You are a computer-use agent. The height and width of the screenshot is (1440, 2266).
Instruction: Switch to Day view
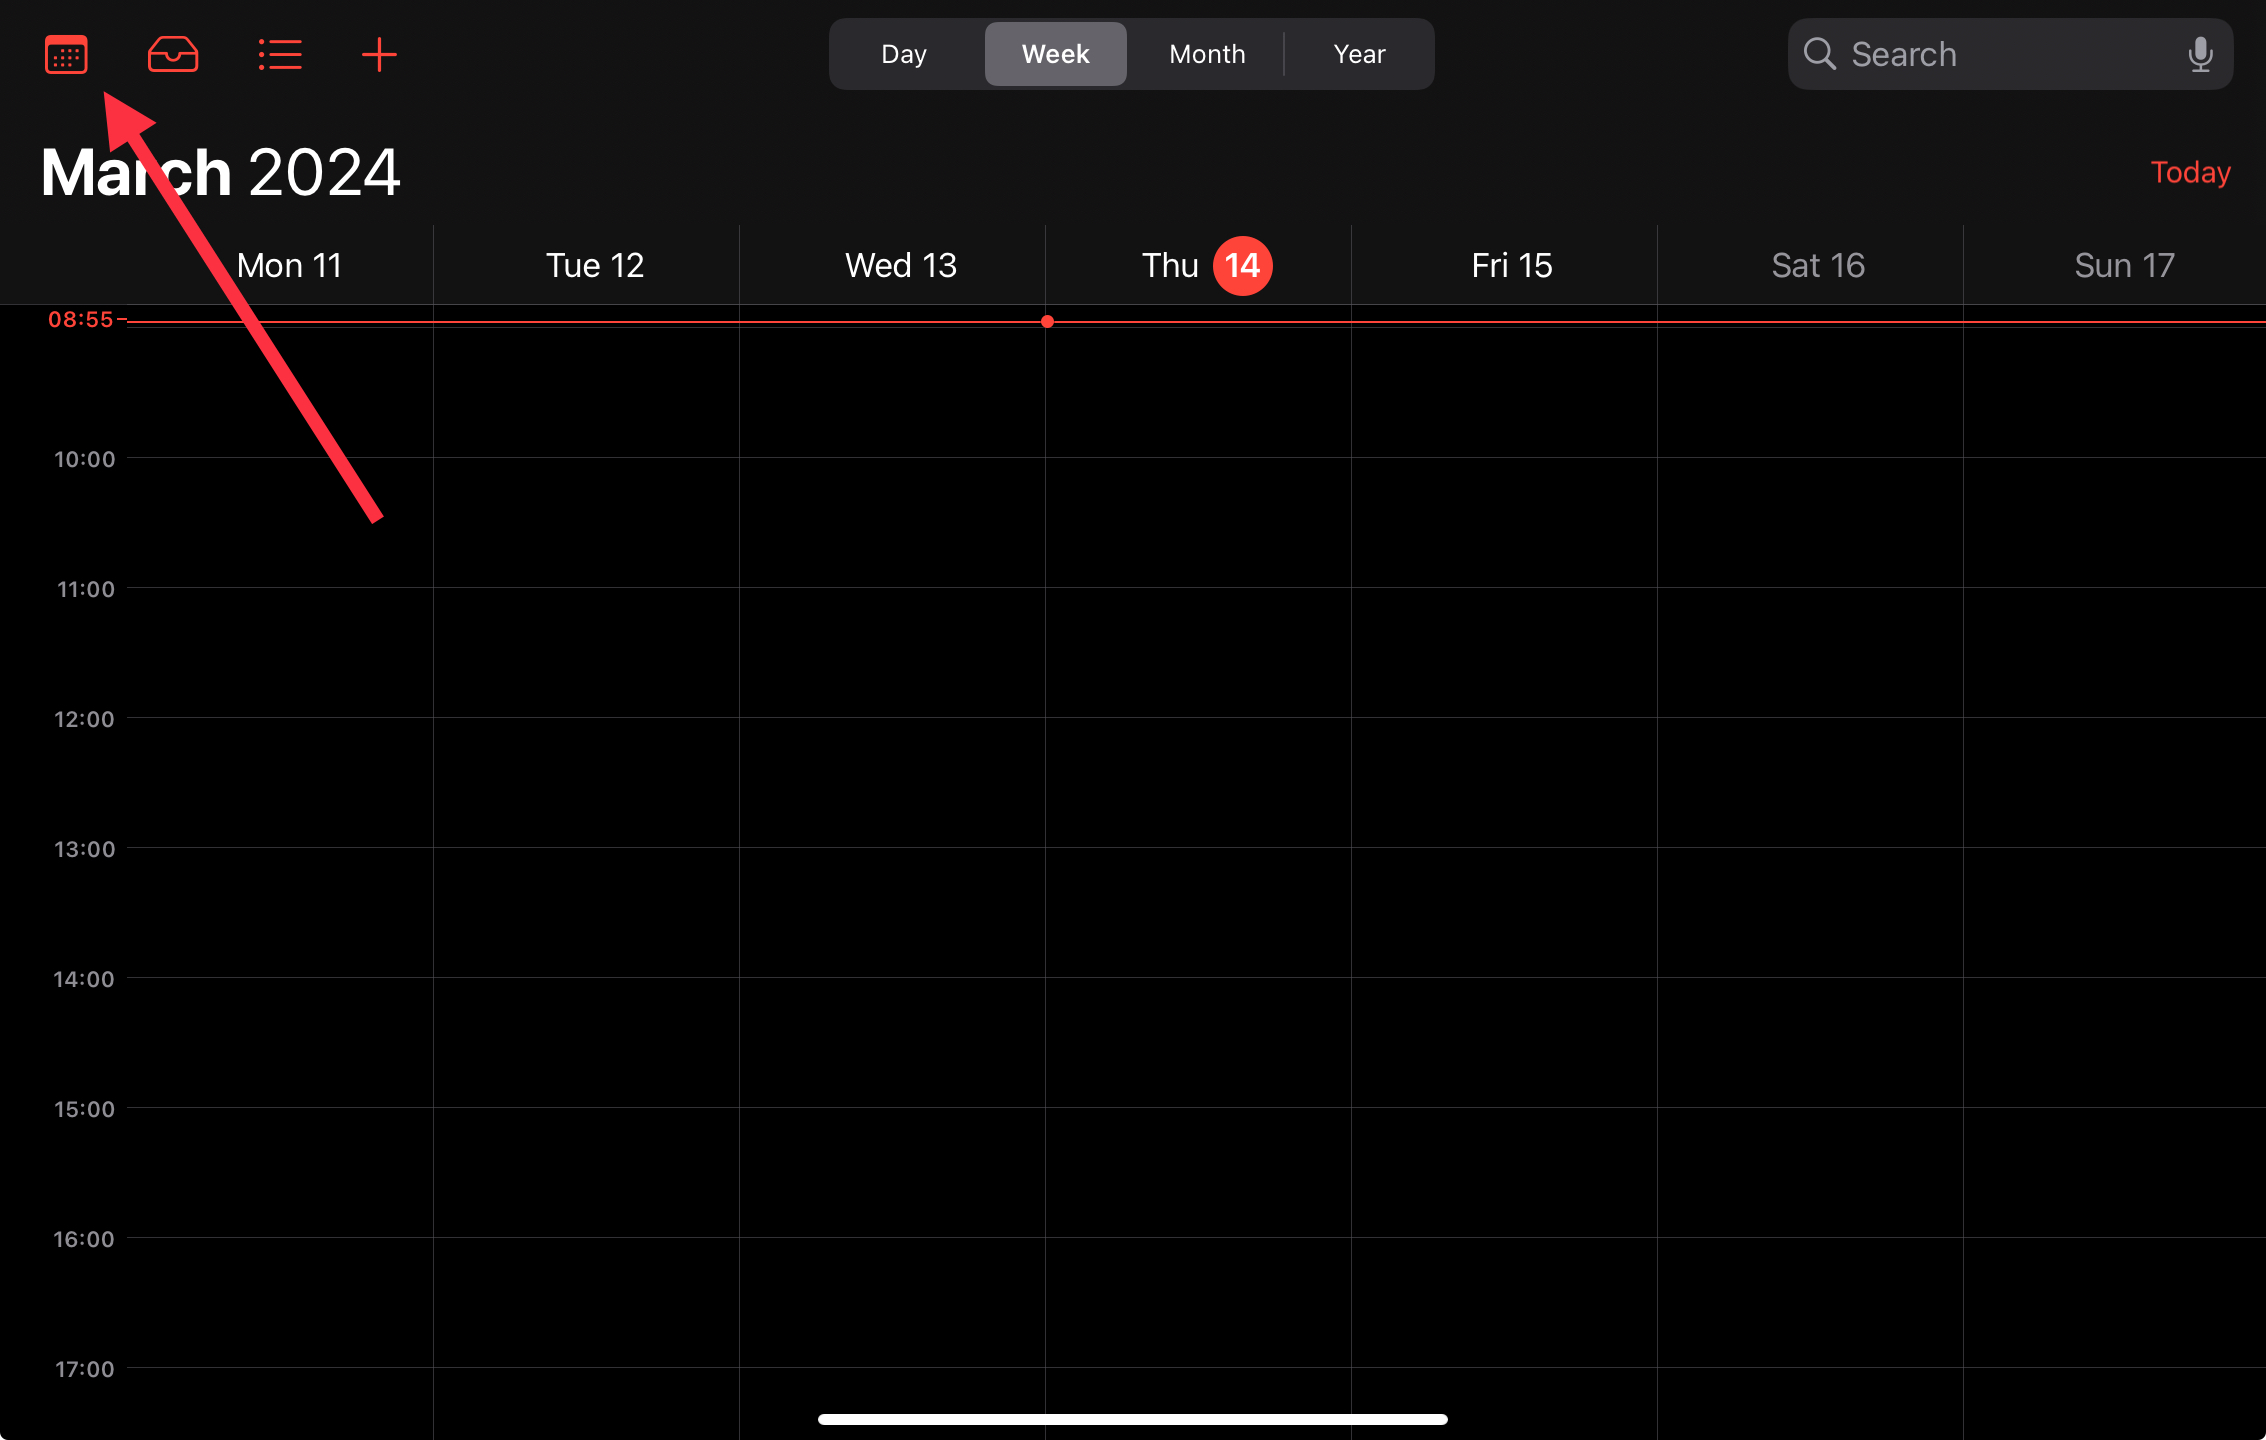pyautogui.click(x=904, y=54)
